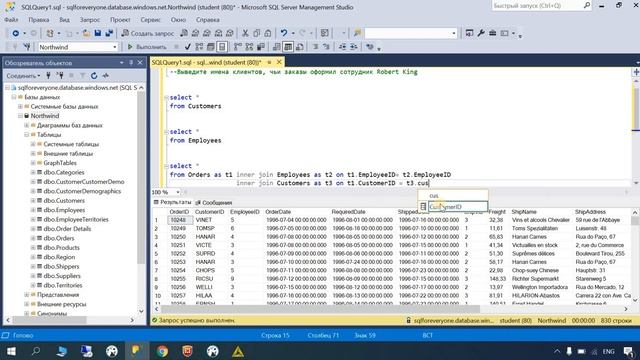The height and width of the screenshot is (360, 640).
Task: Open the Toolbox icon in toolbar
Action: point(493,33)
